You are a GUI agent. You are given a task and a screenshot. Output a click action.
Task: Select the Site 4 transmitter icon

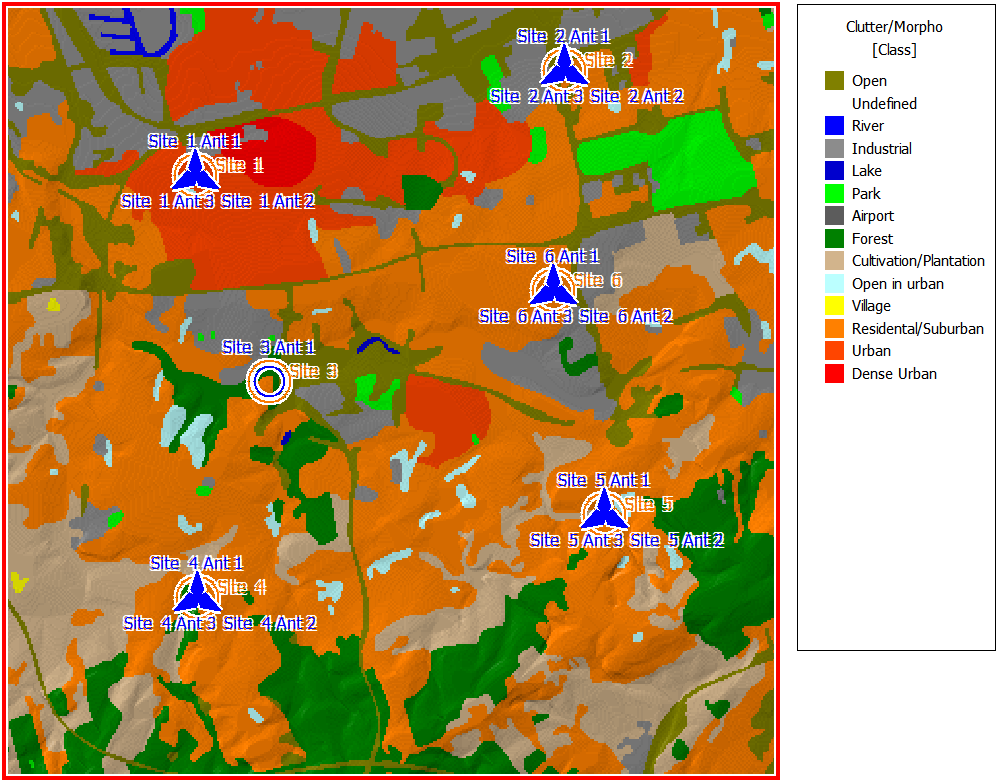pyautogui.click(x=198, y=594)
